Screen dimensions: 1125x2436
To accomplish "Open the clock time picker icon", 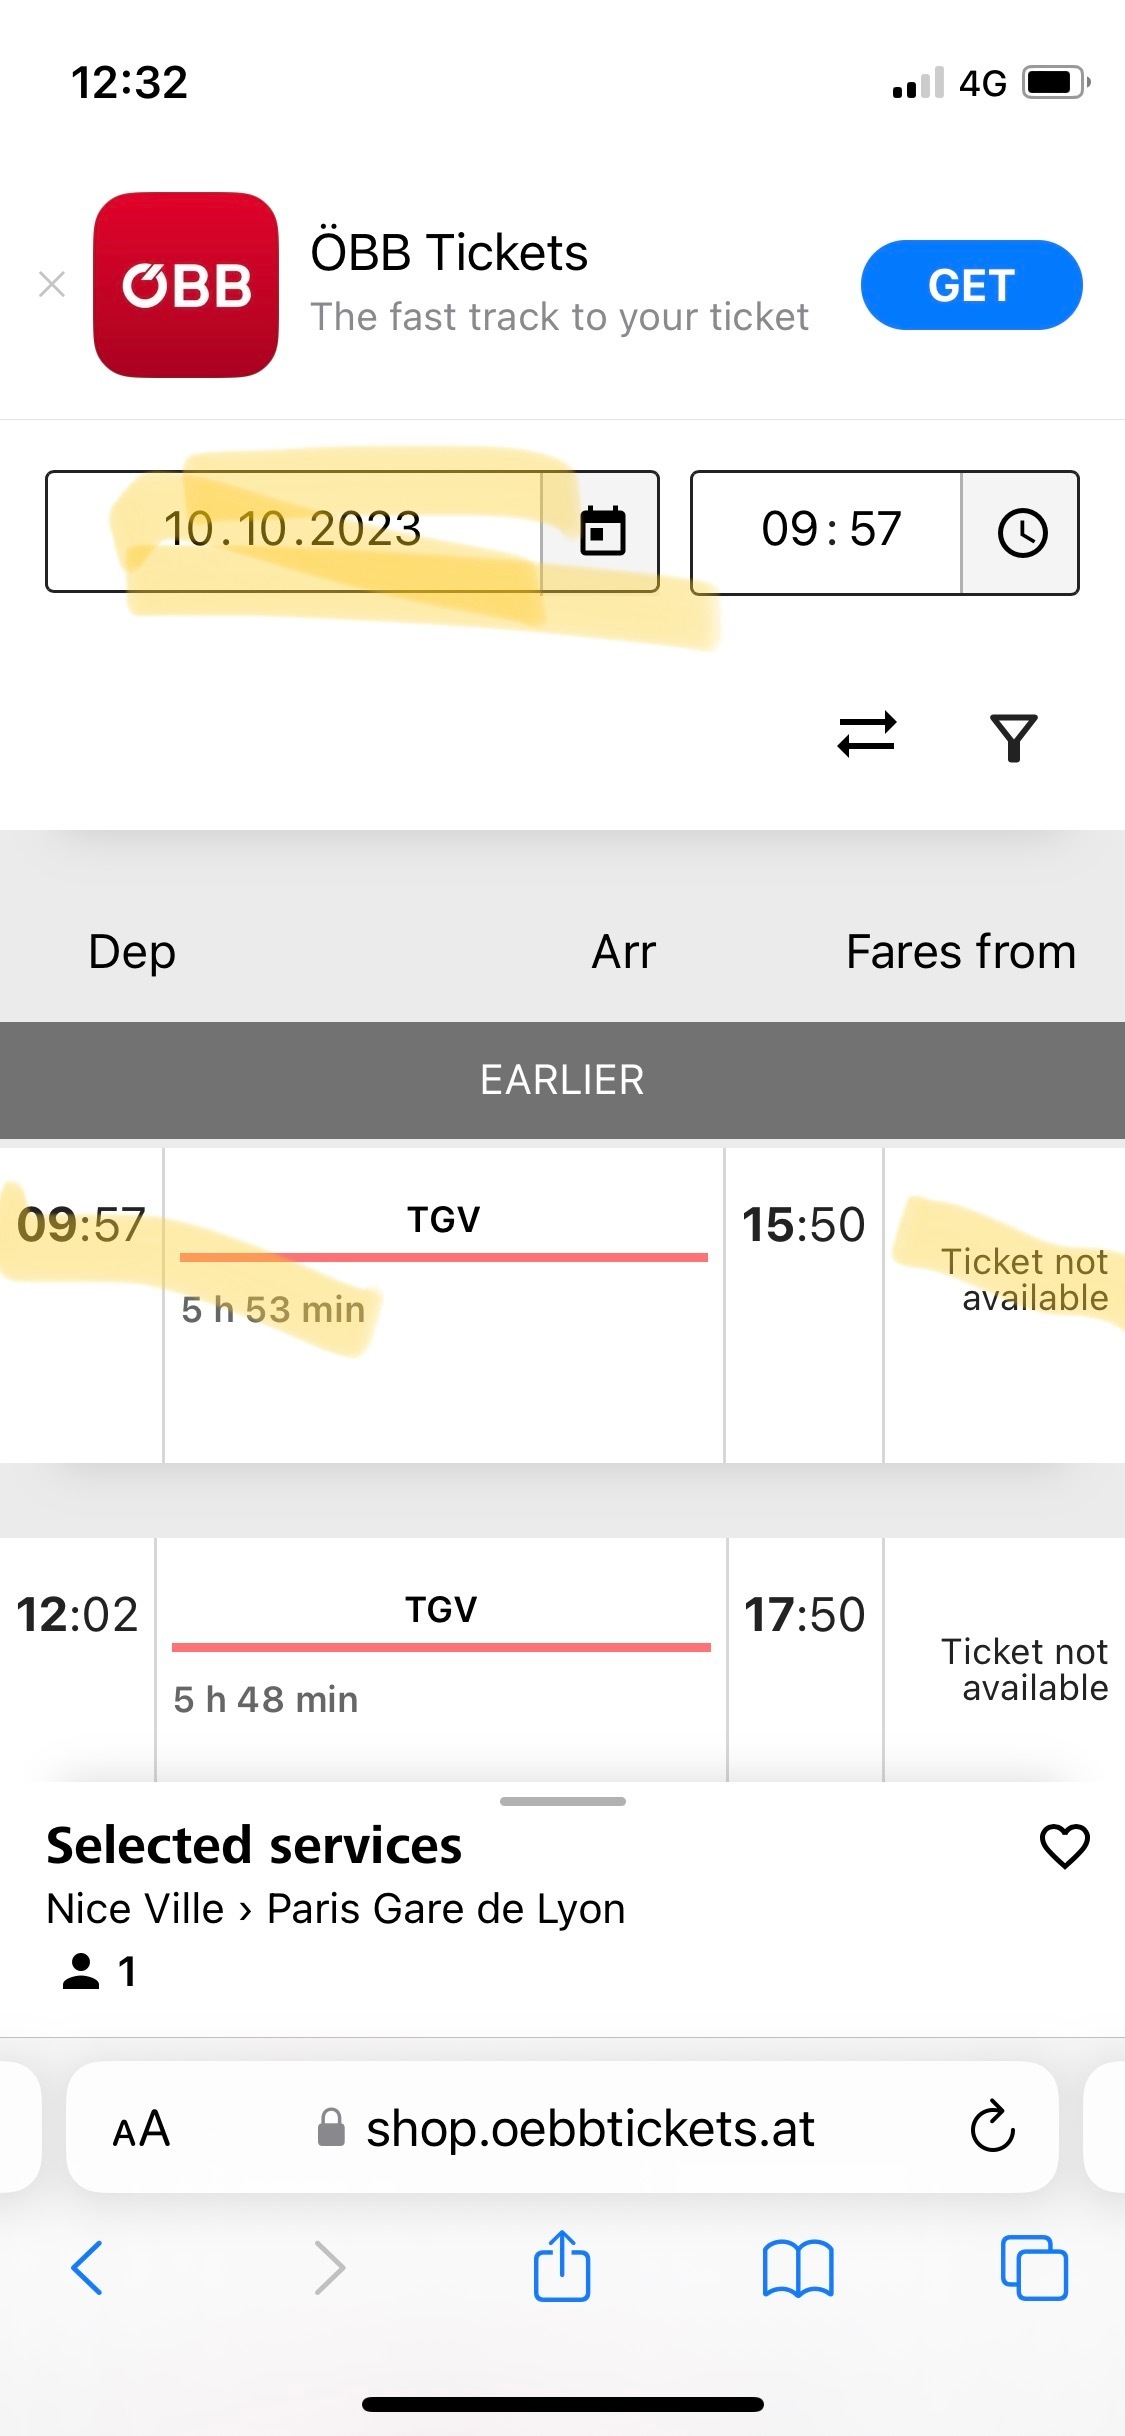I will tap(1022, 532).
